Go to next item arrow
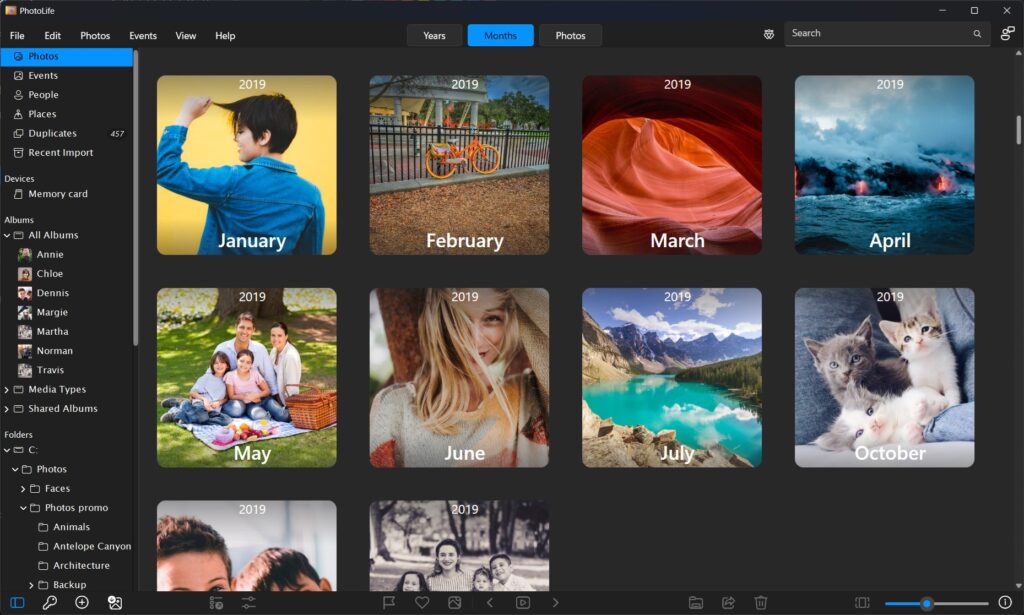The width and height of the screenshot is (1024, 615). coord(556,603)
